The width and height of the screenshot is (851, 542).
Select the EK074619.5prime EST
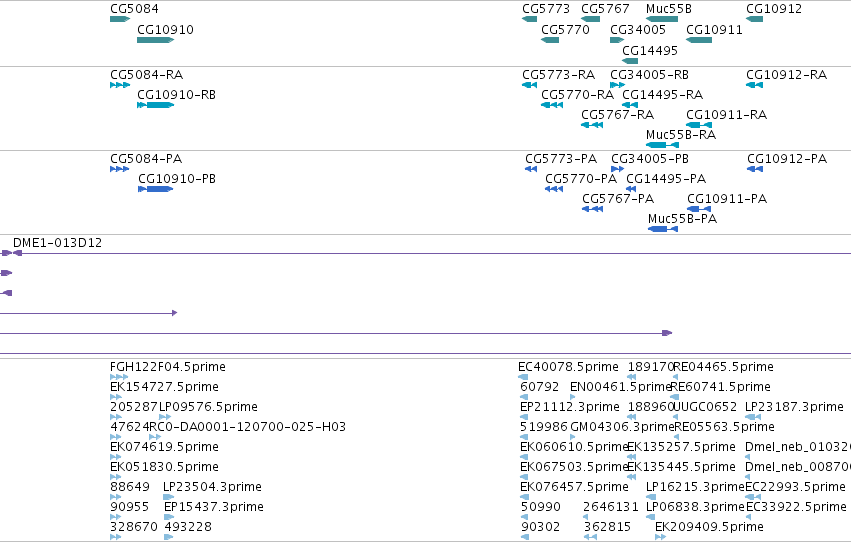click(x=116, y=457)
